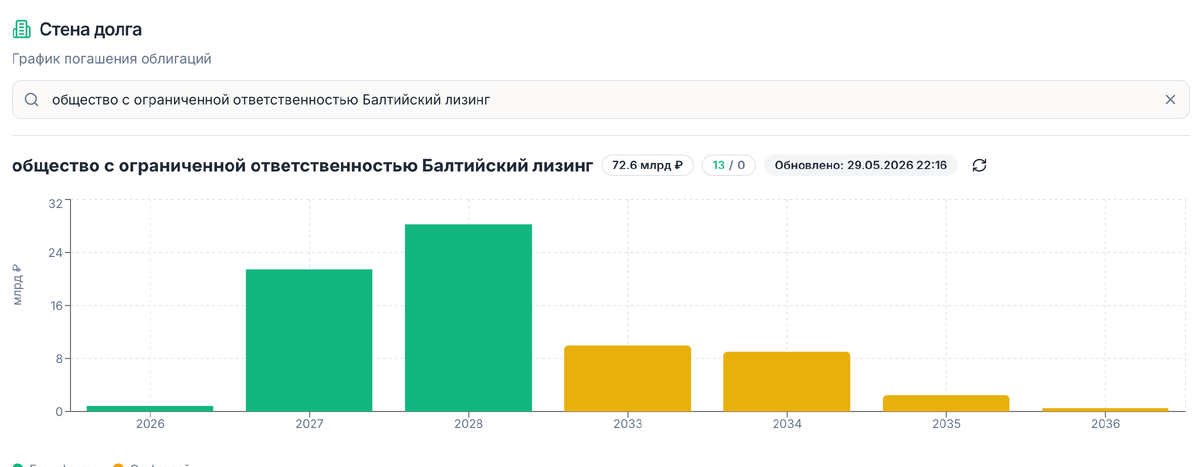Click the 16 y-axis value
The height and width of the screenshot is (467, 1200).
(55, 306)
